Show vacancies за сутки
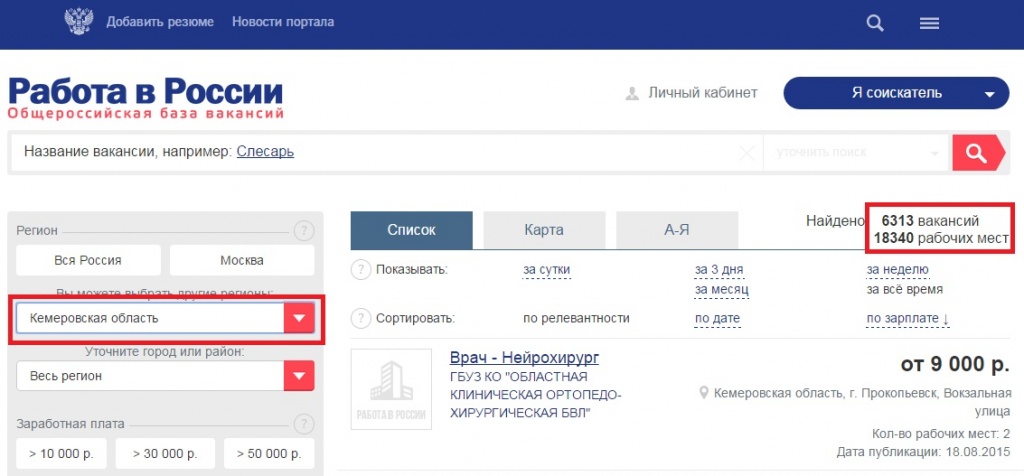Viewport: 1024px width, 476px height. click(547, 270)
